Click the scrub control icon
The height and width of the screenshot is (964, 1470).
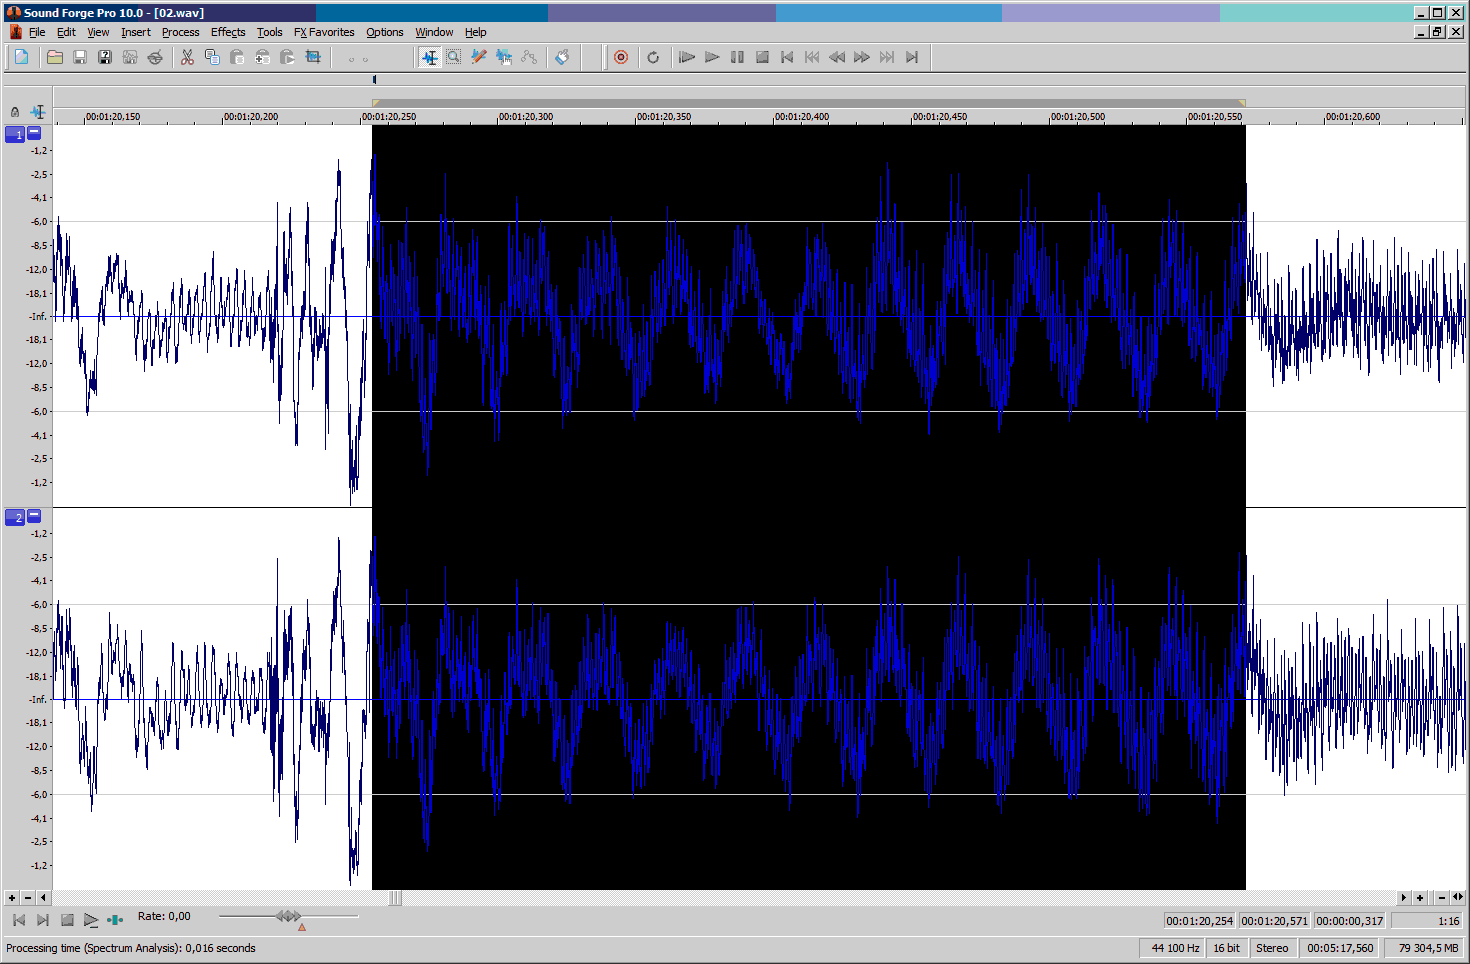tap(116, 920)
